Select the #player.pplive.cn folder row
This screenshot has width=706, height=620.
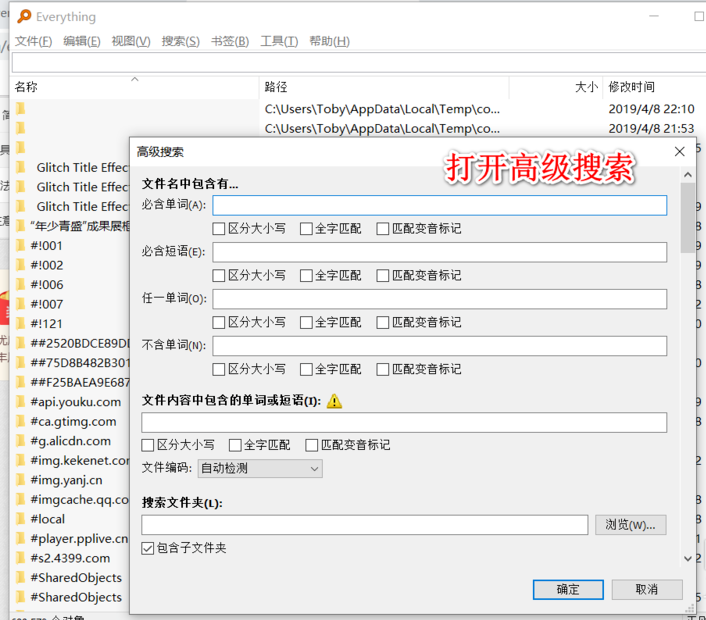[70, 539]
